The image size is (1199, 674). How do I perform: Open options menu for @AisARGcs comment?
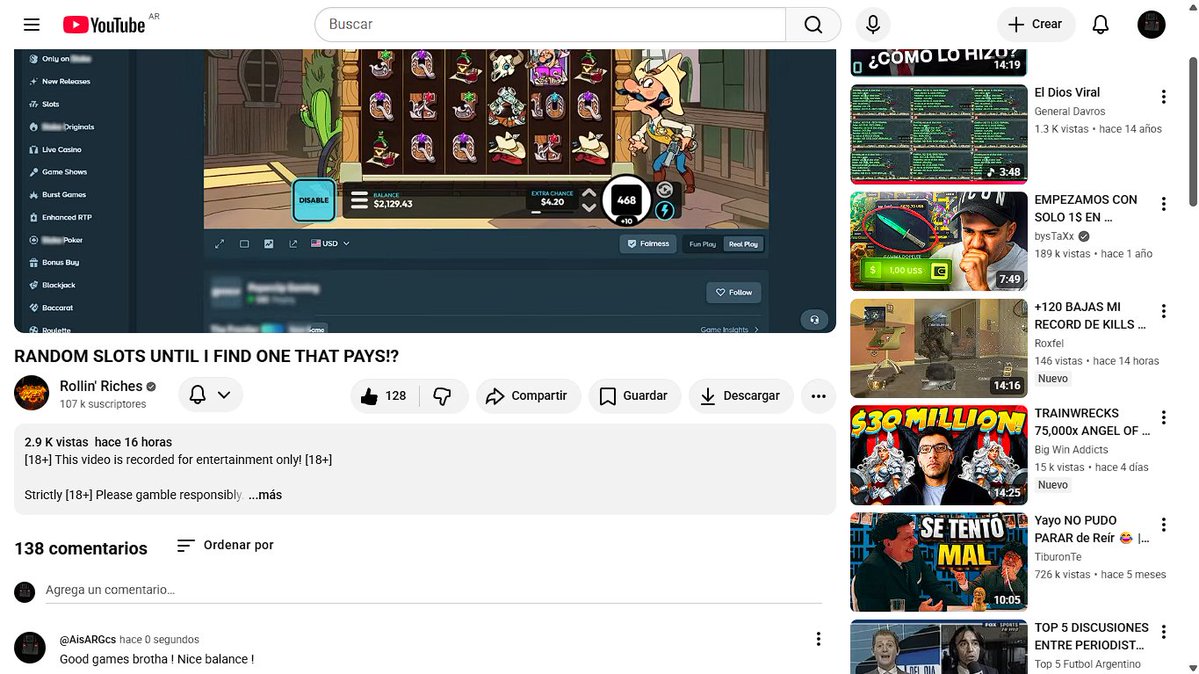point(818,639)
